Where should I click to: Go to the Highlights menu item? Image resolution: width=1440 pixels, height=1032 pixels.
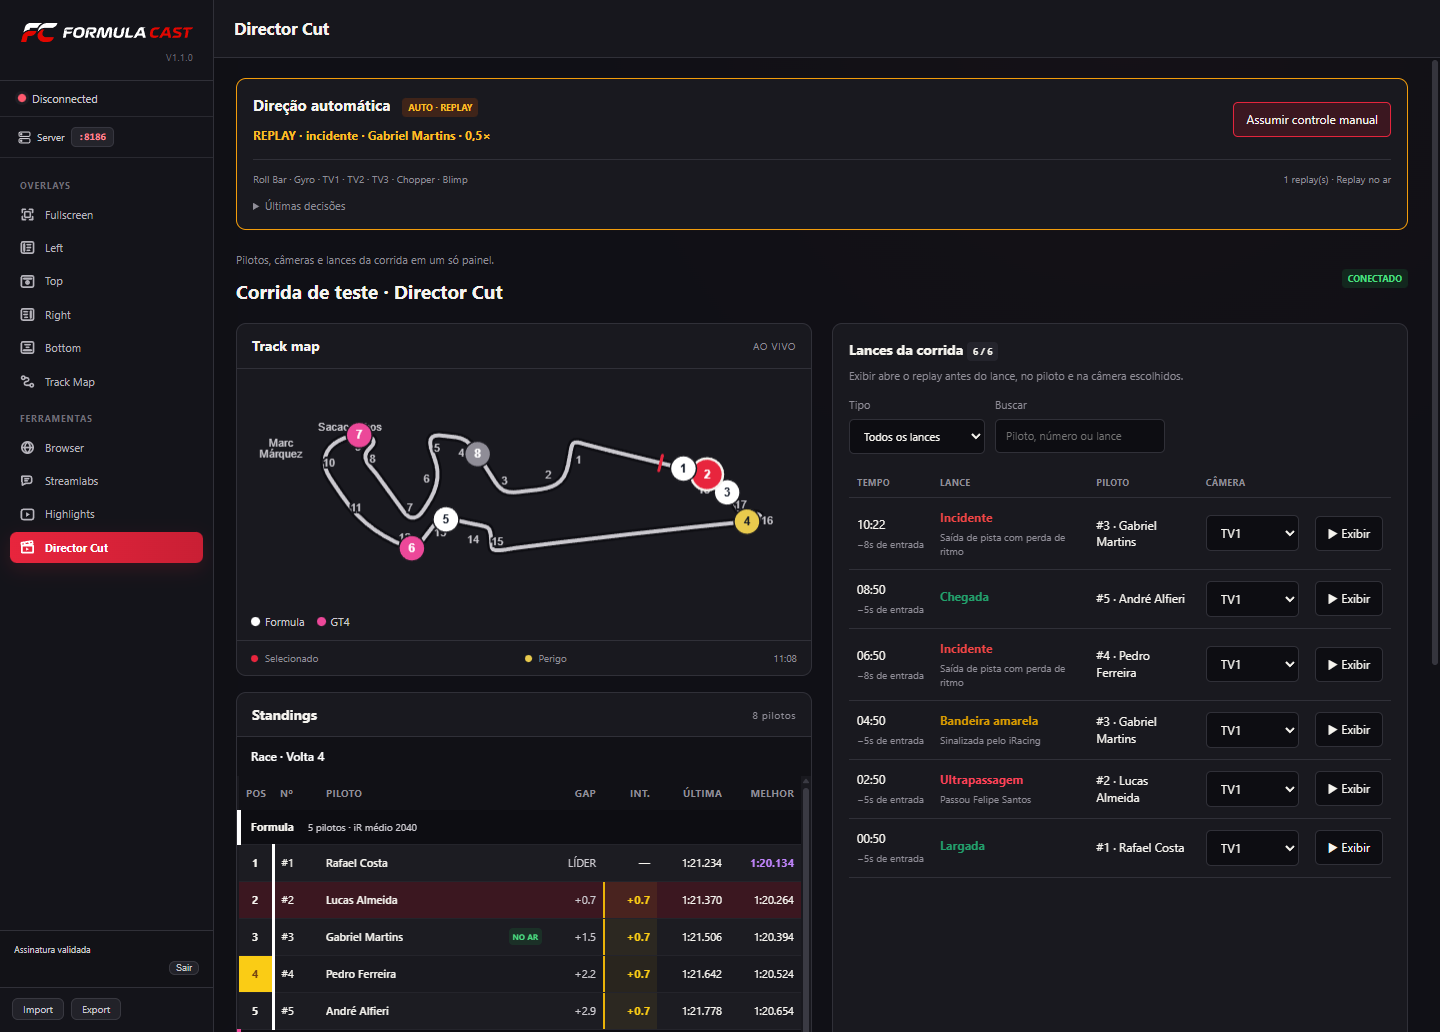(106, 514)
